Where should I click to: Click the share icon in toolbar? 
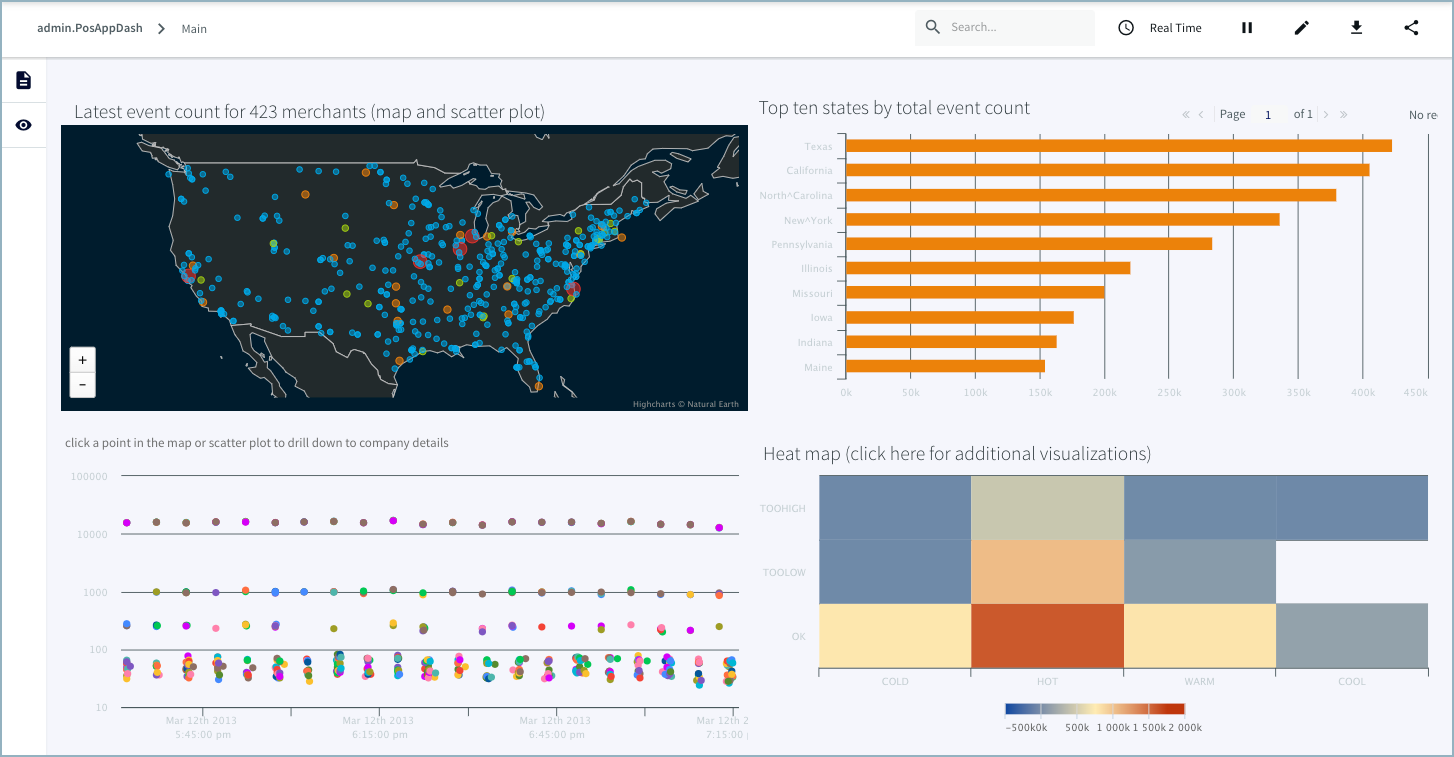1411,28
